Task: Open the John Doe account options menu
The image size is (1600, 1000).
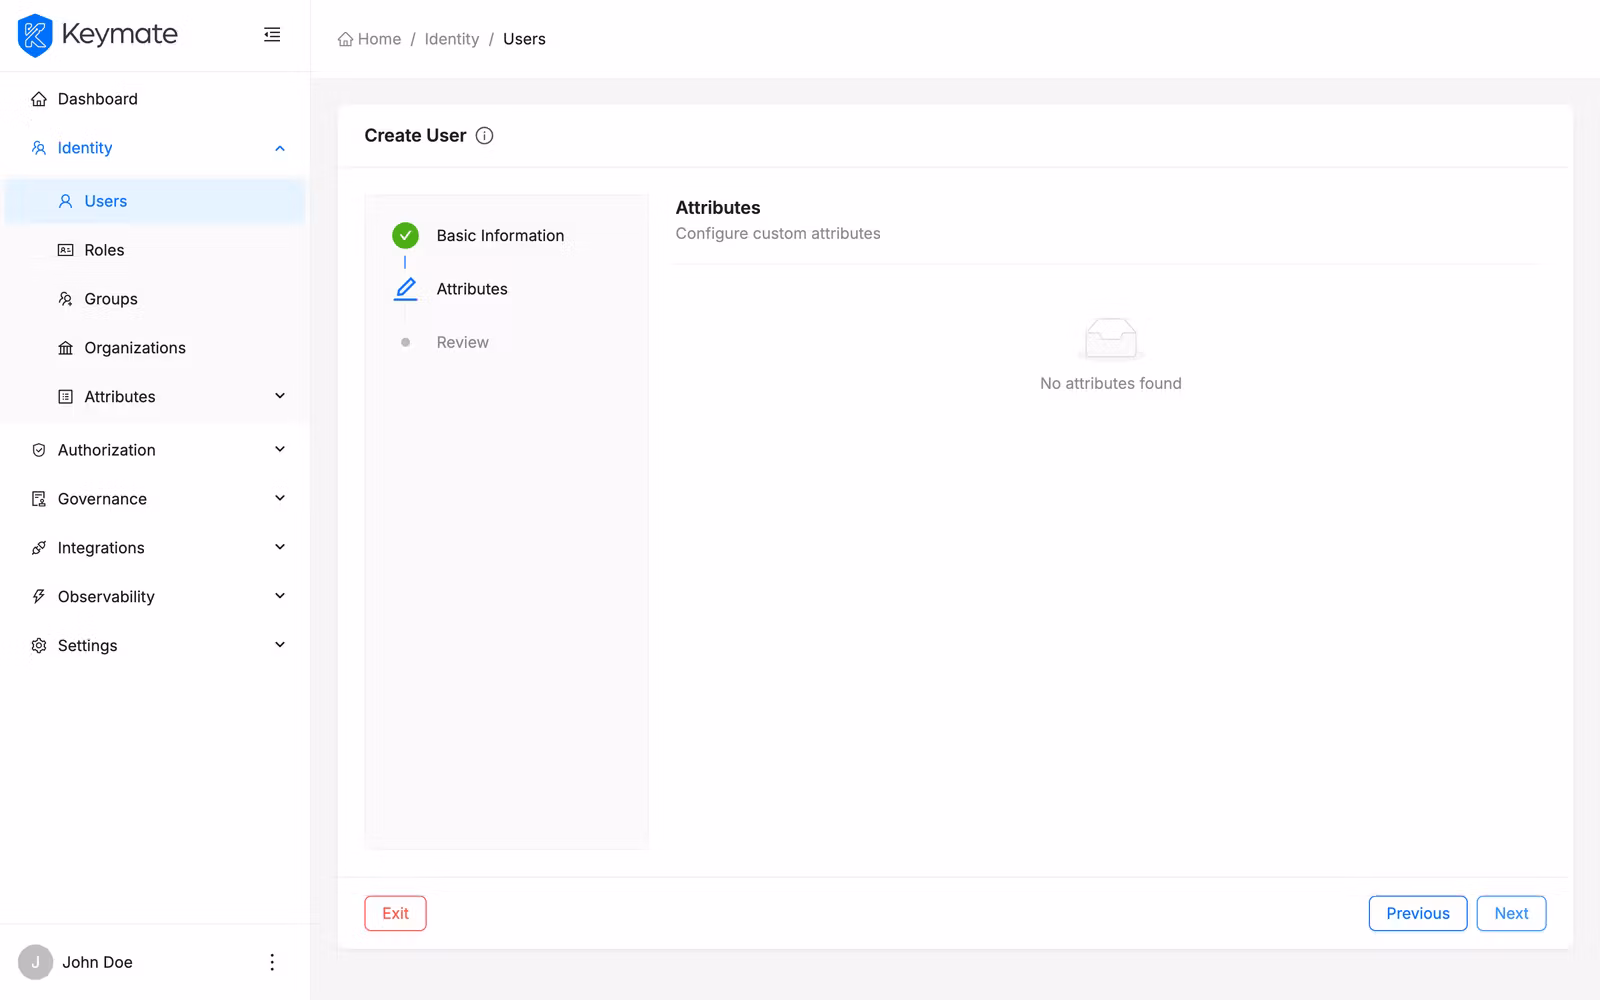Action: 271,961
